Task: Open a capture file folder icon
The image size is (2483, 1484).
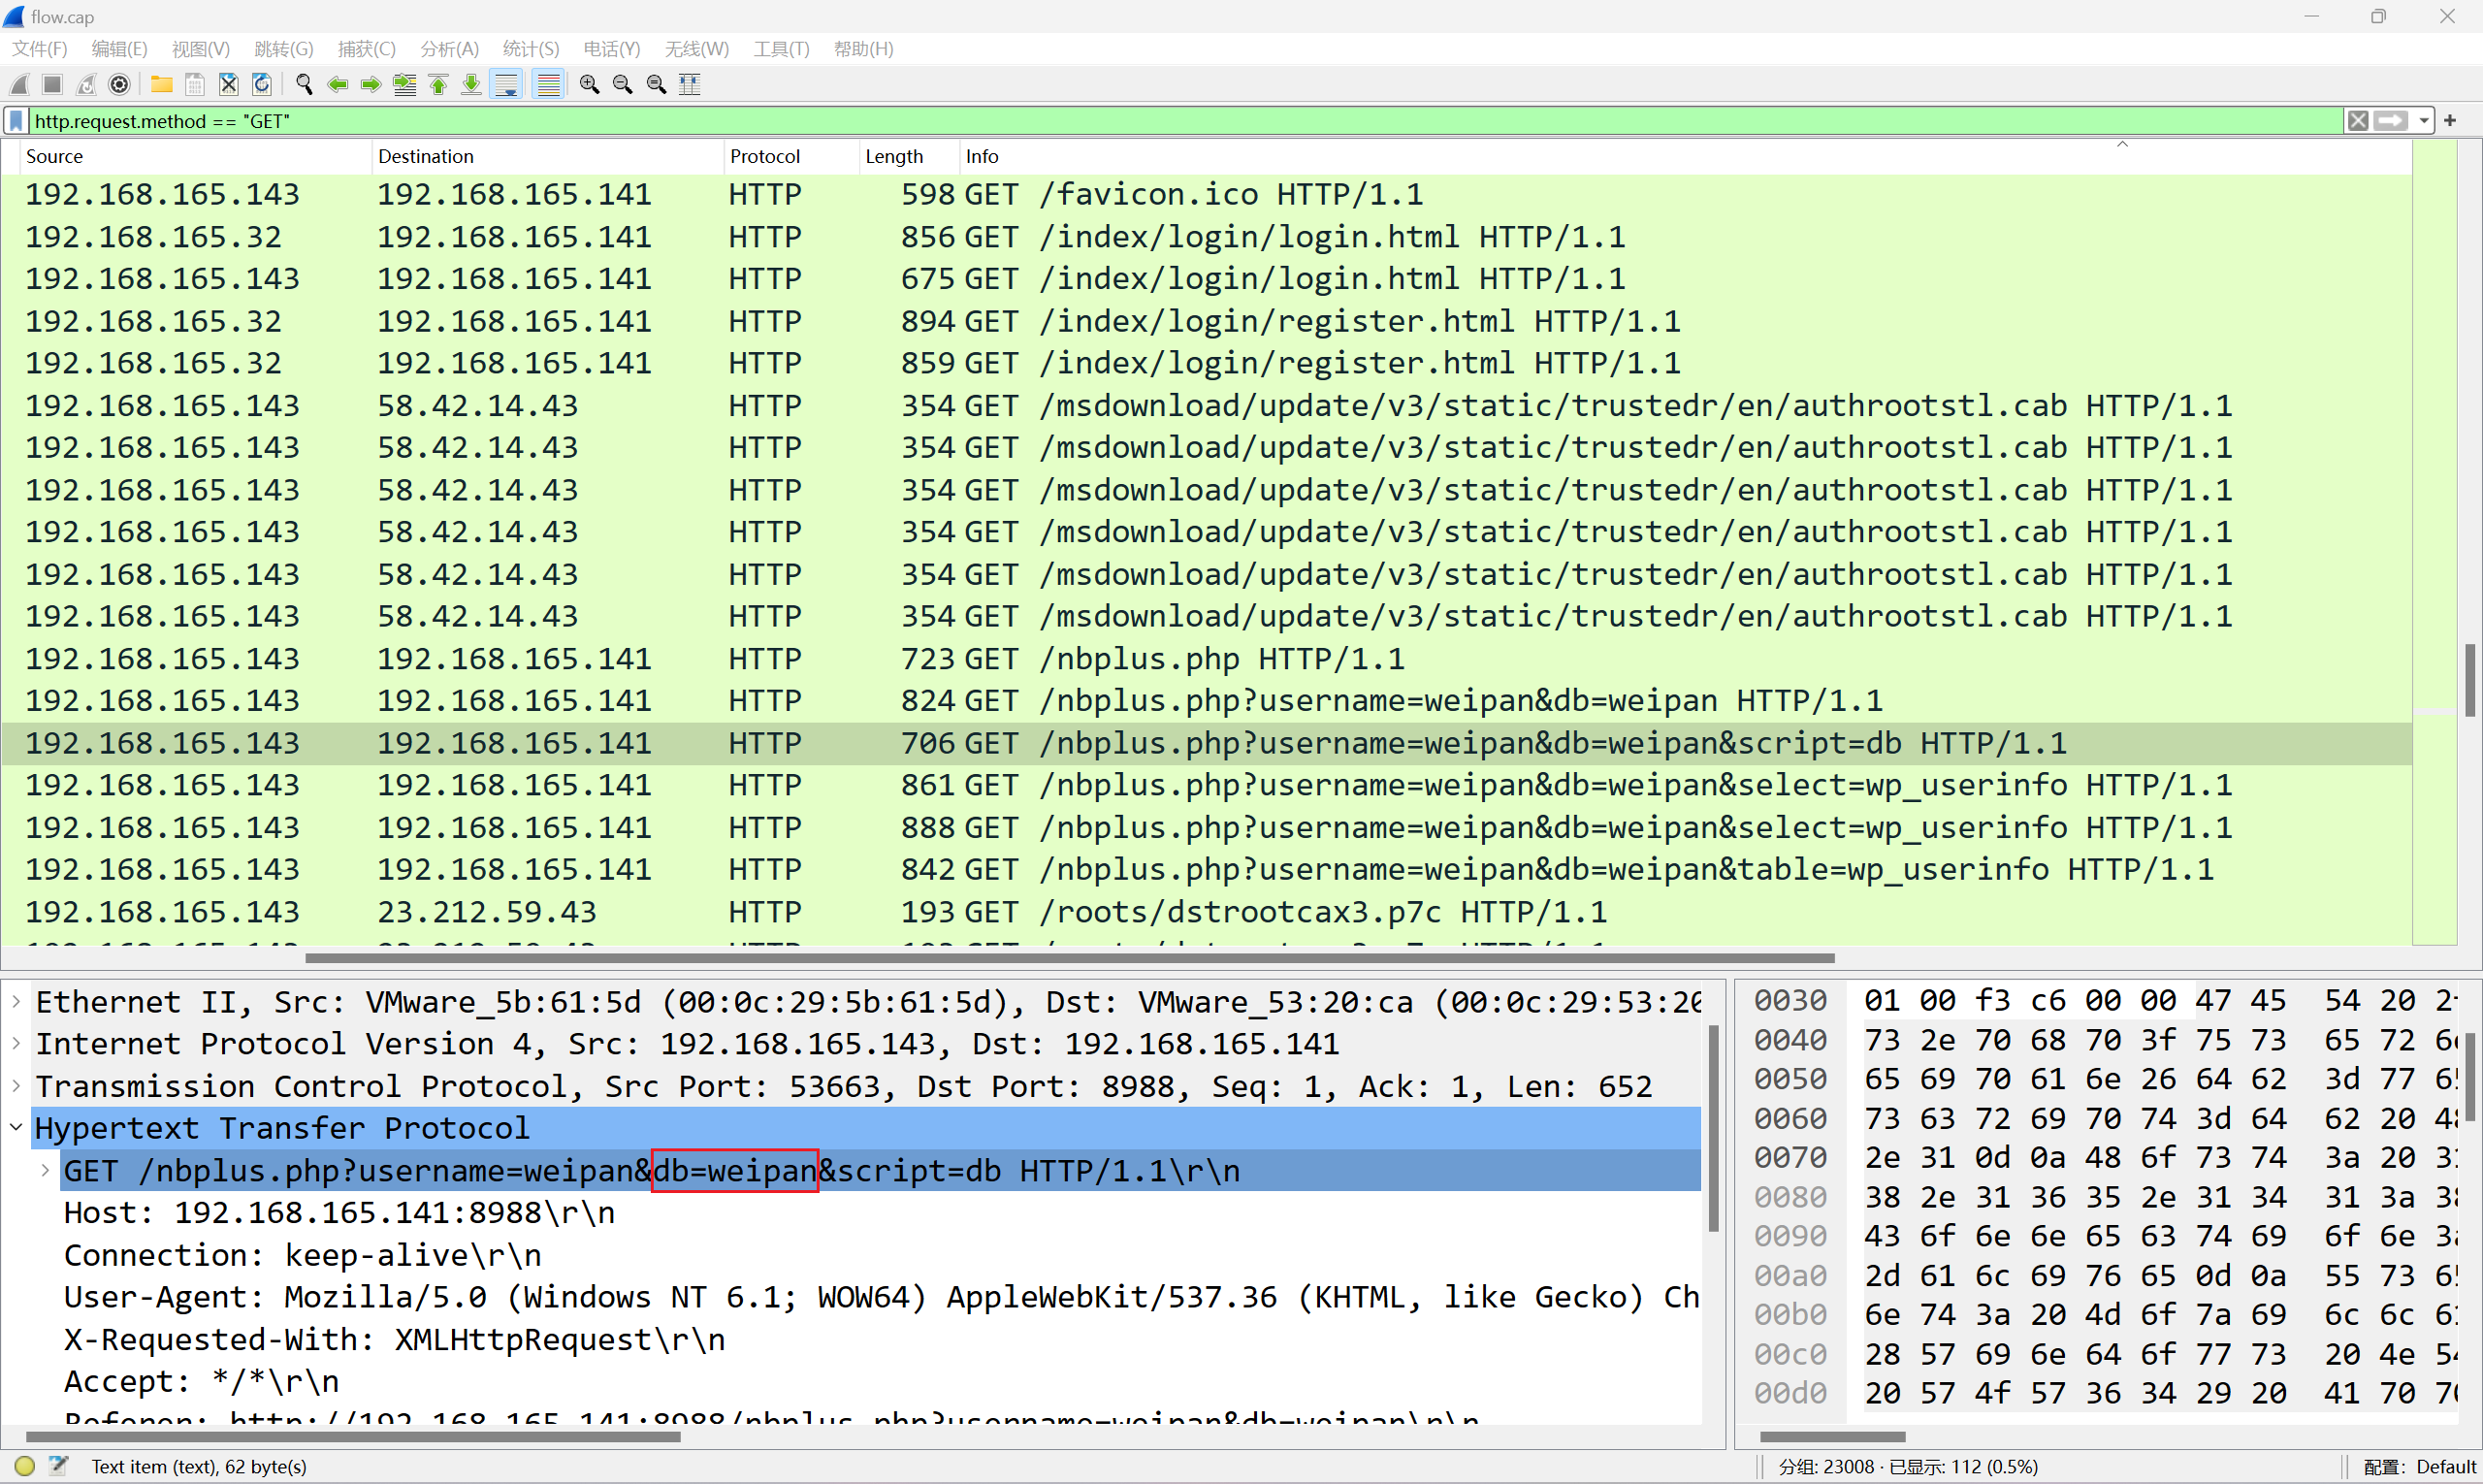Action: tap(162, 85)
